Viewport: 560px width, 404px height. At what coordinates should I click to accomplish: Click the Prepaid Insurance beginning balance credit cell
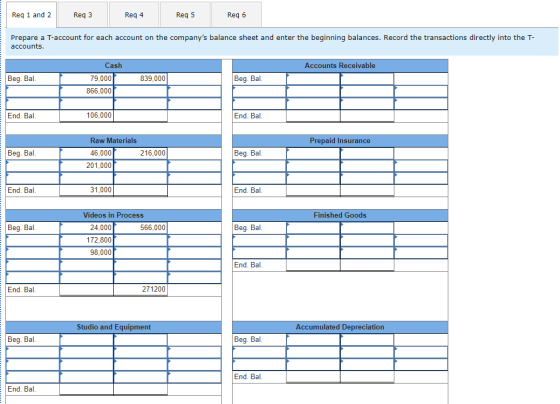pyautogui.click(x=367, y=153)
